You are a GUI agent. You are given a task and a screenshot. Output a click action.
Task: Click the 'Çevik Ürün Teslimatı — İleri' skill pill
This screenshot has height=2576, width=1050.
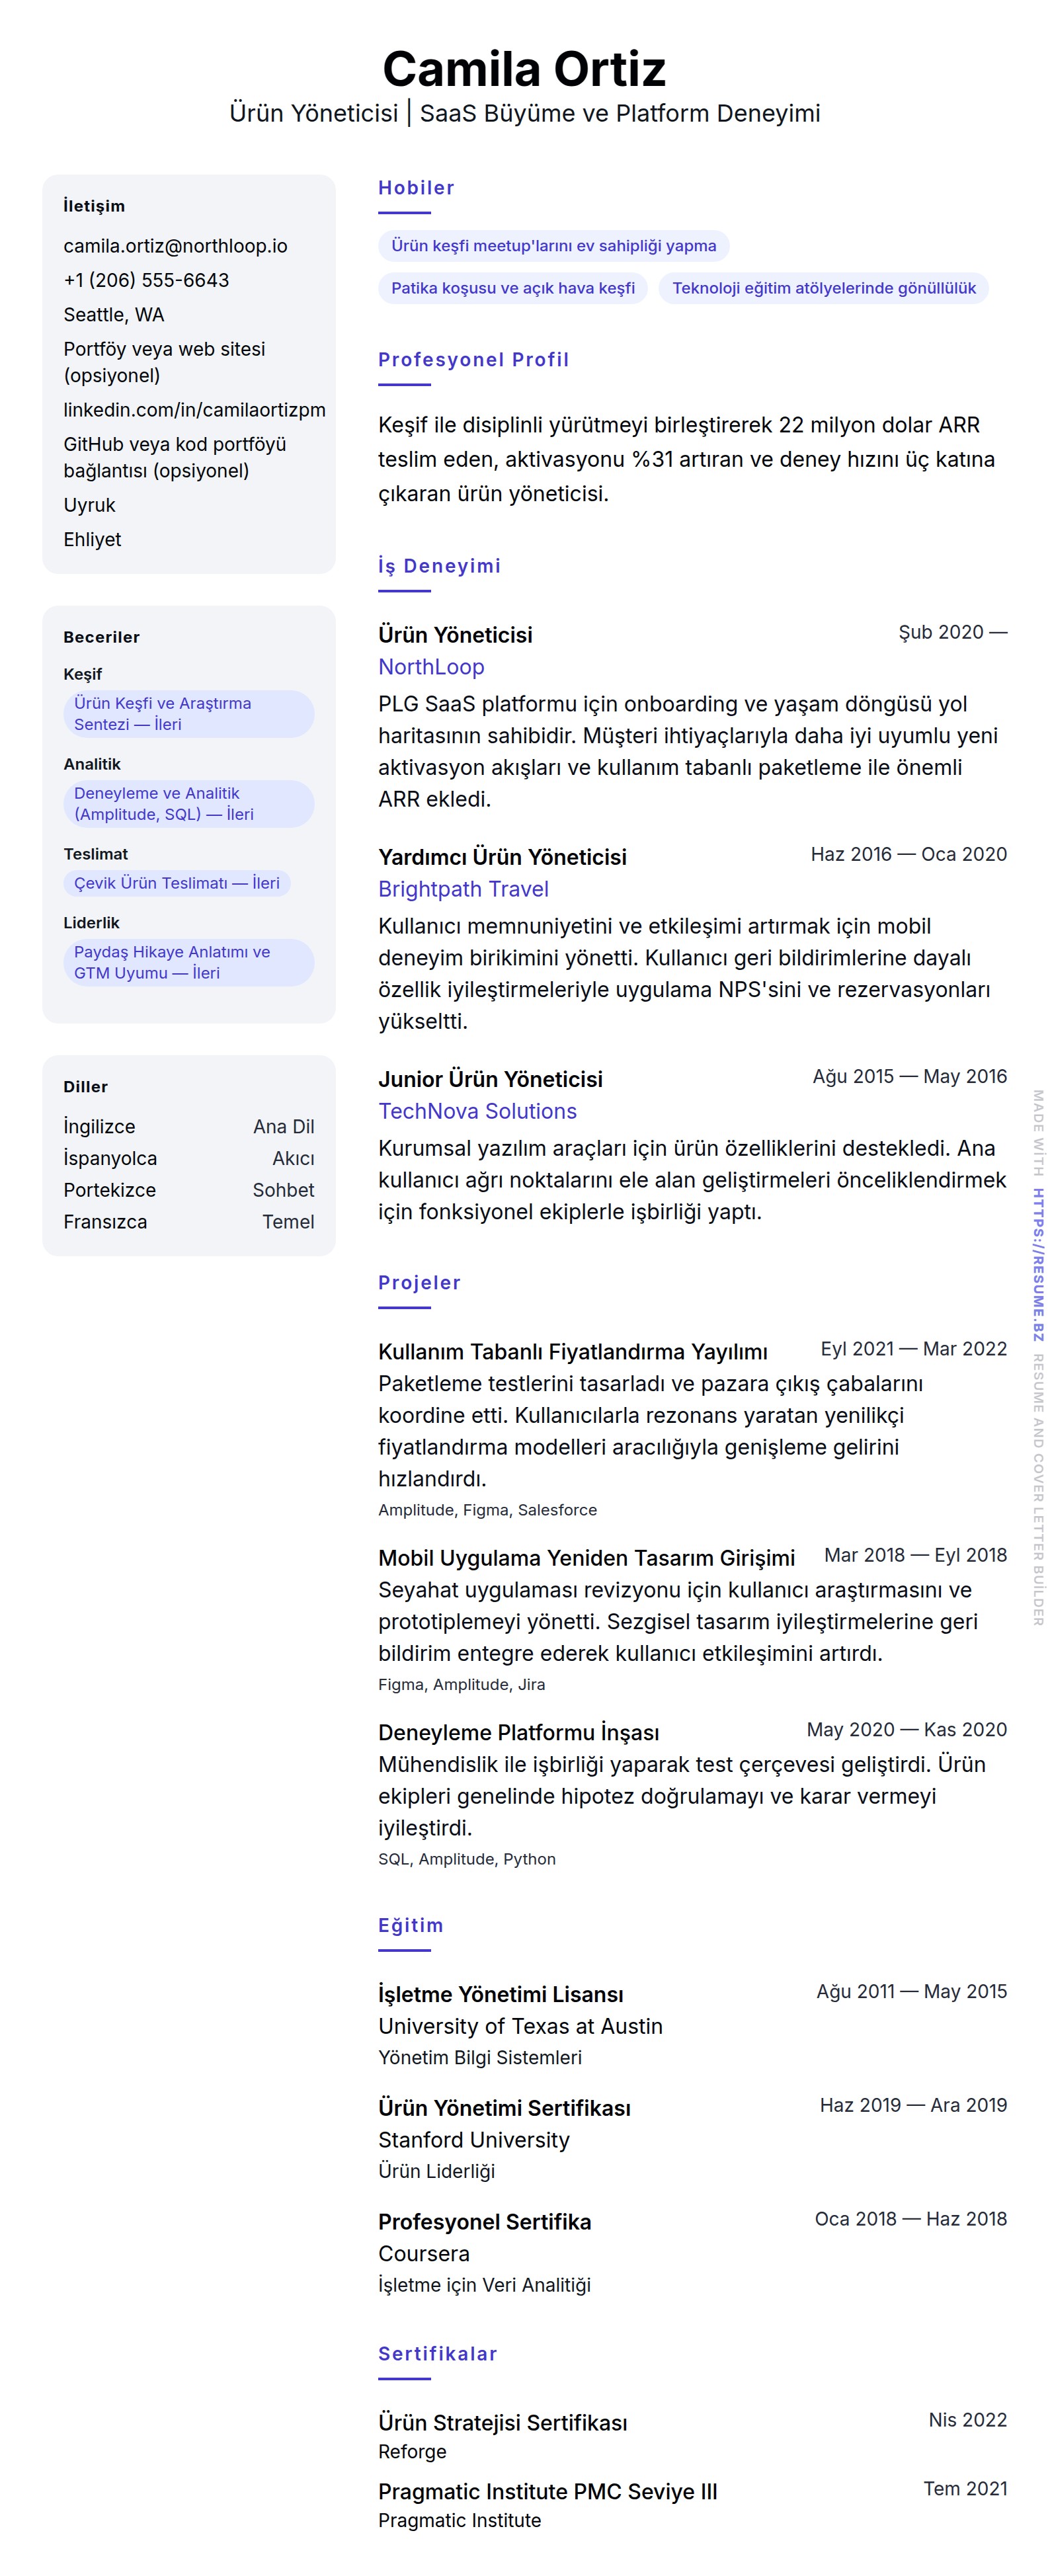coord(176,883)
